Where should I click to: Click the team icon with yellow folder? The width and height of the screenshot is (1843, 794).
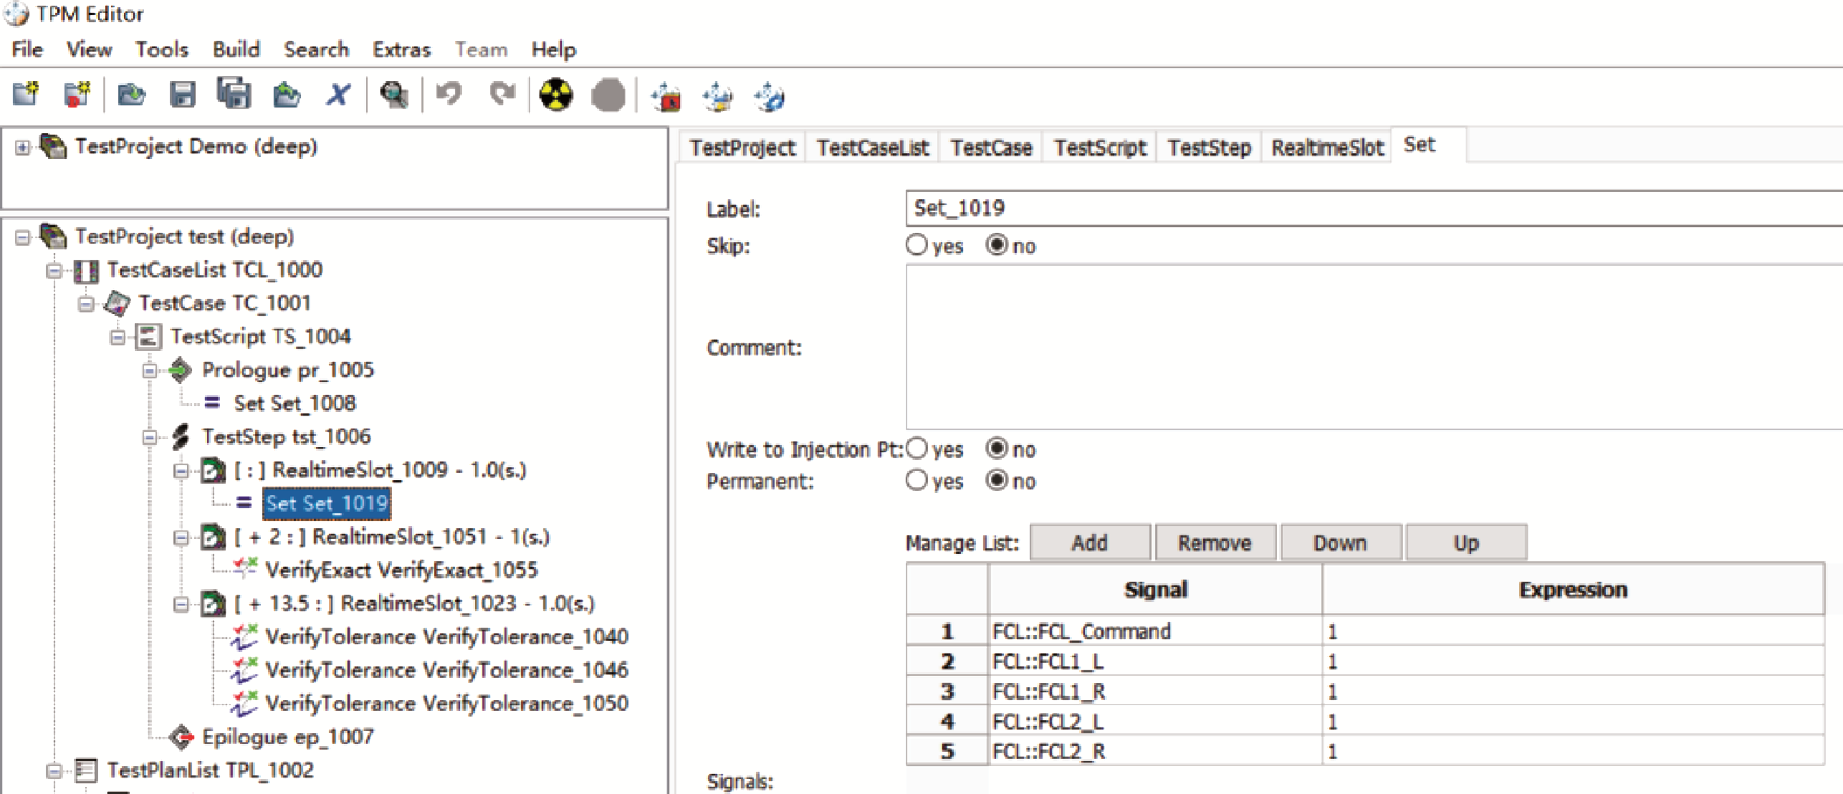click(x=718, y=97)
